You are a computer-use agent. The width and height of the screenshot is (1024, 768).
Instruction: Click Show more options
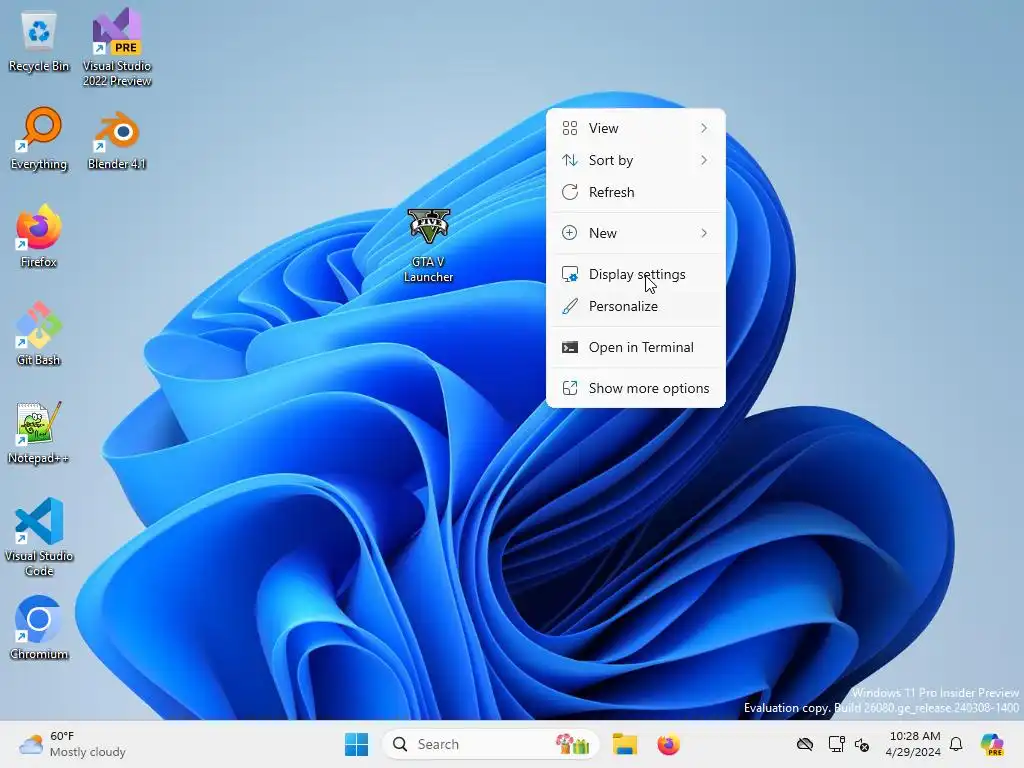[x=635, y=389]
